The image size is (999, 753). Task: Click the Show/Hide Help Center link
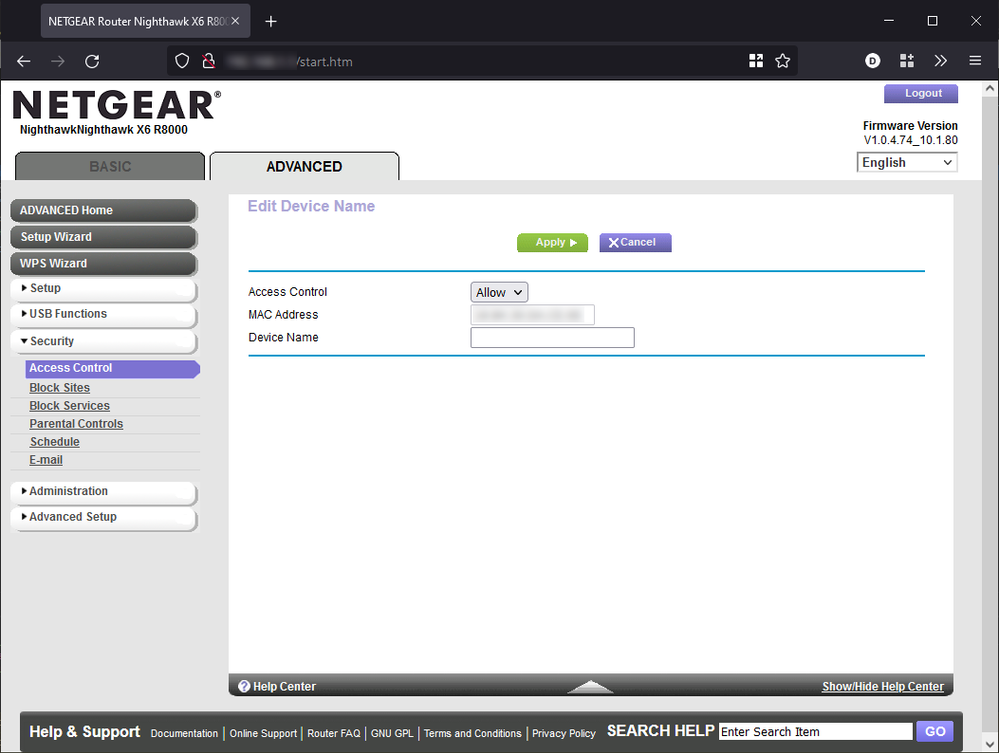click(x=882, y=686)
